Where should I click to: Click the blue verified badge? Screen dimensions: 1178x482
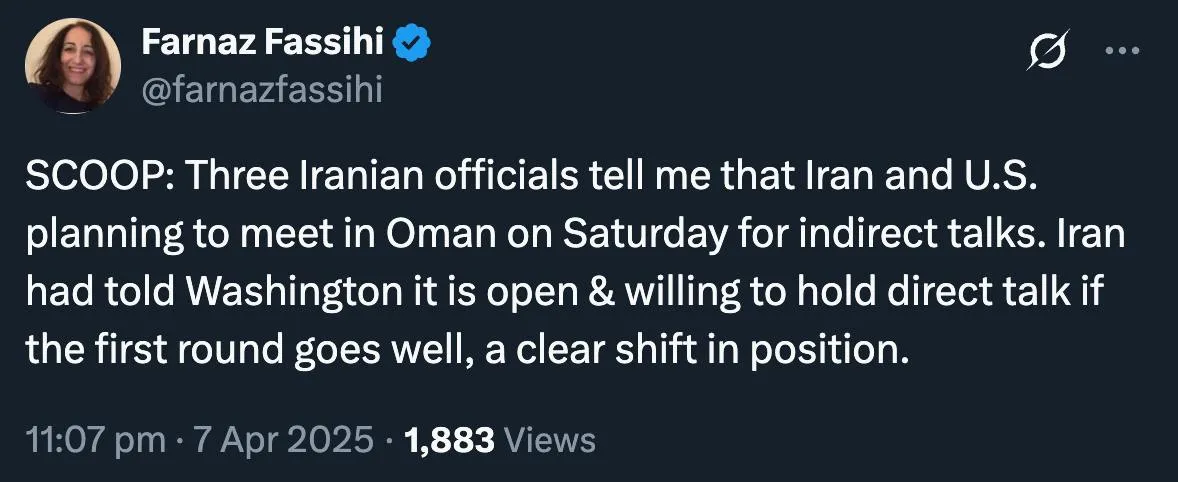[412, 42]
